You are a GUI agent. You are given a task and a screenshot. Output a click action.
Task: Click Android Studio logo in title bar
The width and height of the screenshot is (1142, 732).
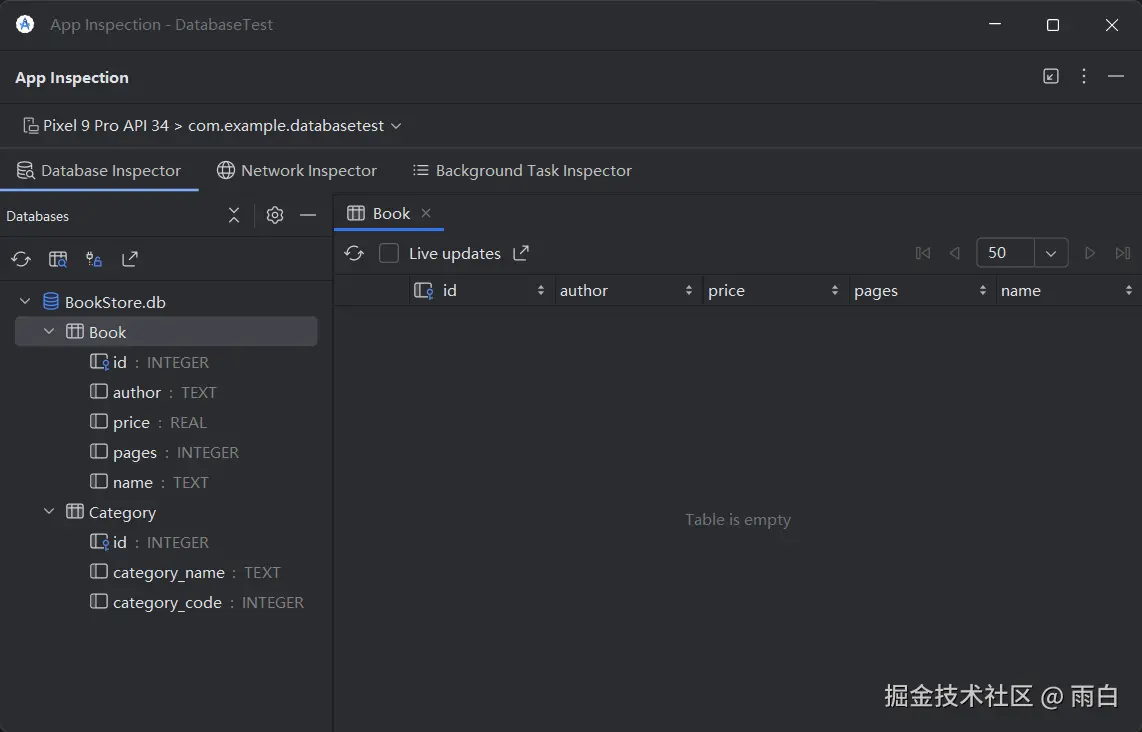25,24
